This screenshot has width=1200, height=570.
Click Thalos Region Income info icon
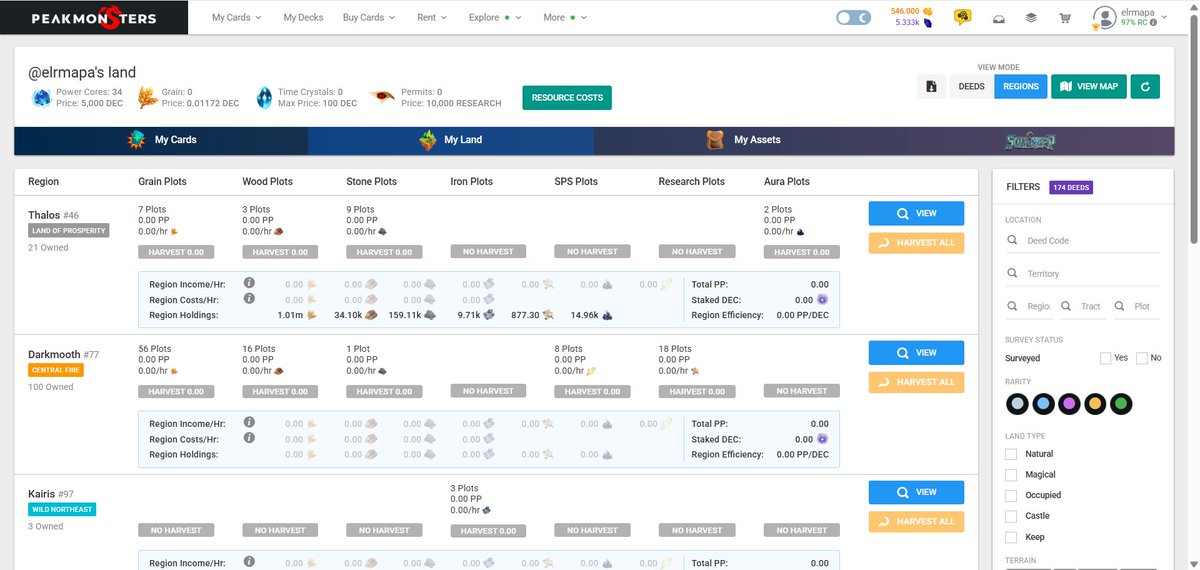[249, 284]
